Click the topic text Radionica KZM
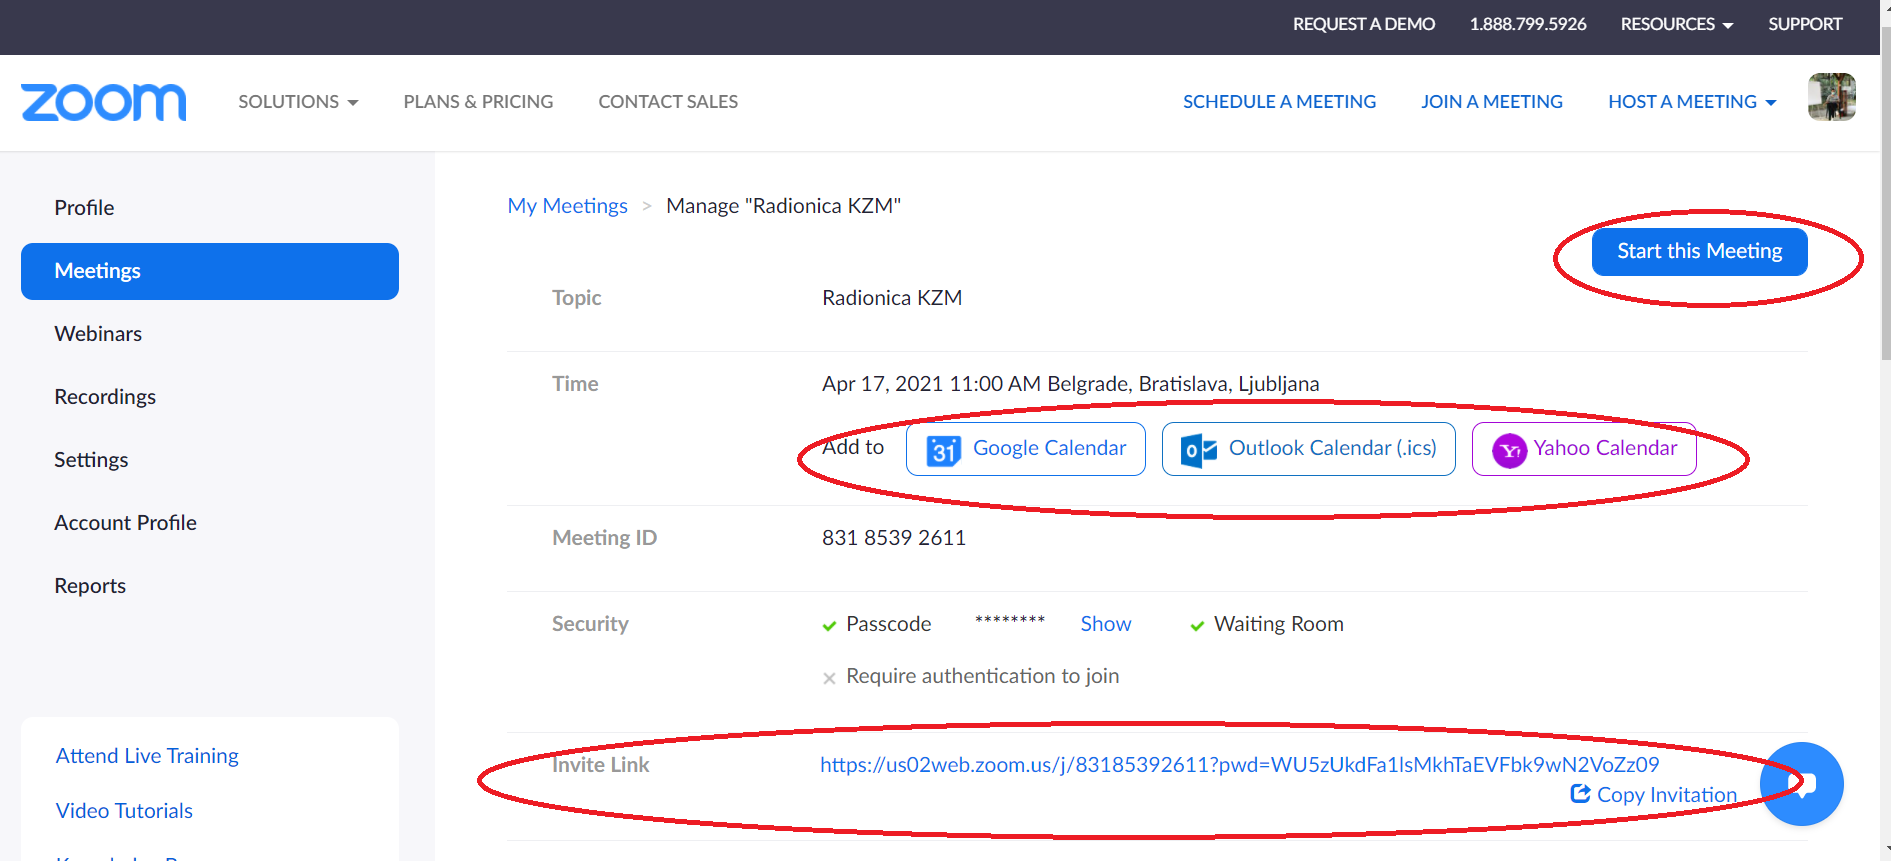The height and width of the screenshot is (861, 1891). pos(892,298)
